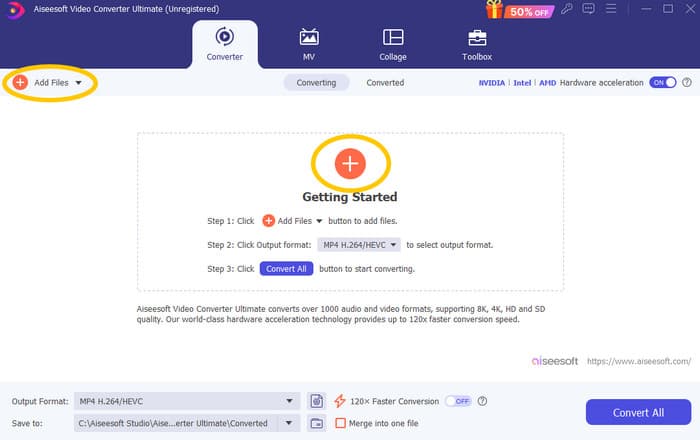The height and width of the screenshot is (440, 700).
Task: Click the Aiseesoft app logo
Action: pos(16,10)
